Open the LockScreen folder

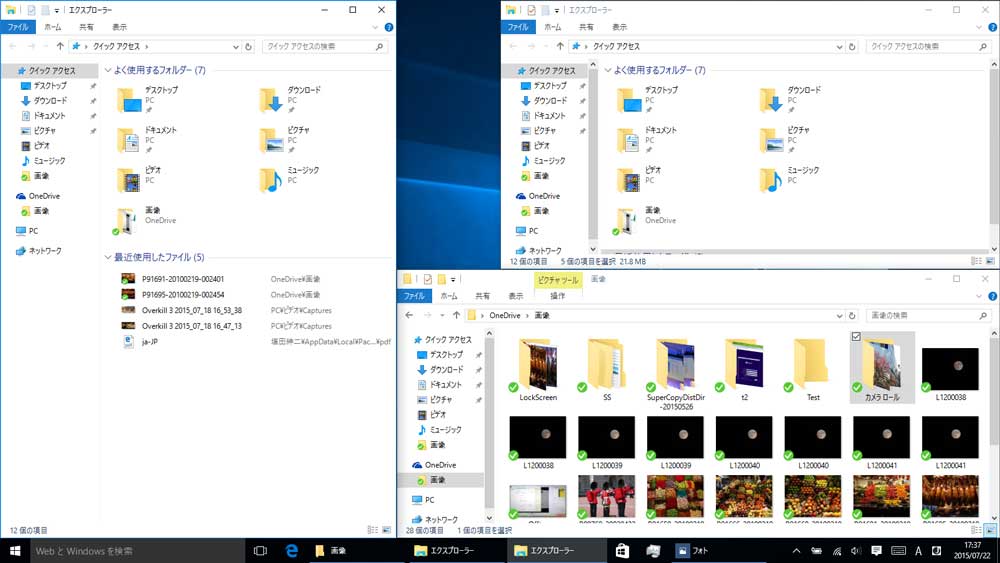[x=538, y=370]
